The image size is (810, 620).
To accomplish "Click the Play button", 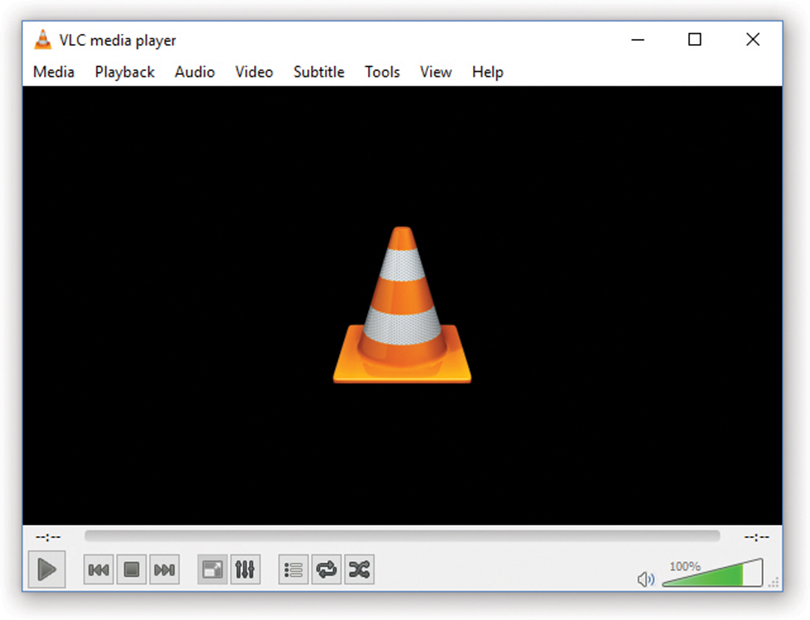I will pyautogui.click(x=47, y=569).
